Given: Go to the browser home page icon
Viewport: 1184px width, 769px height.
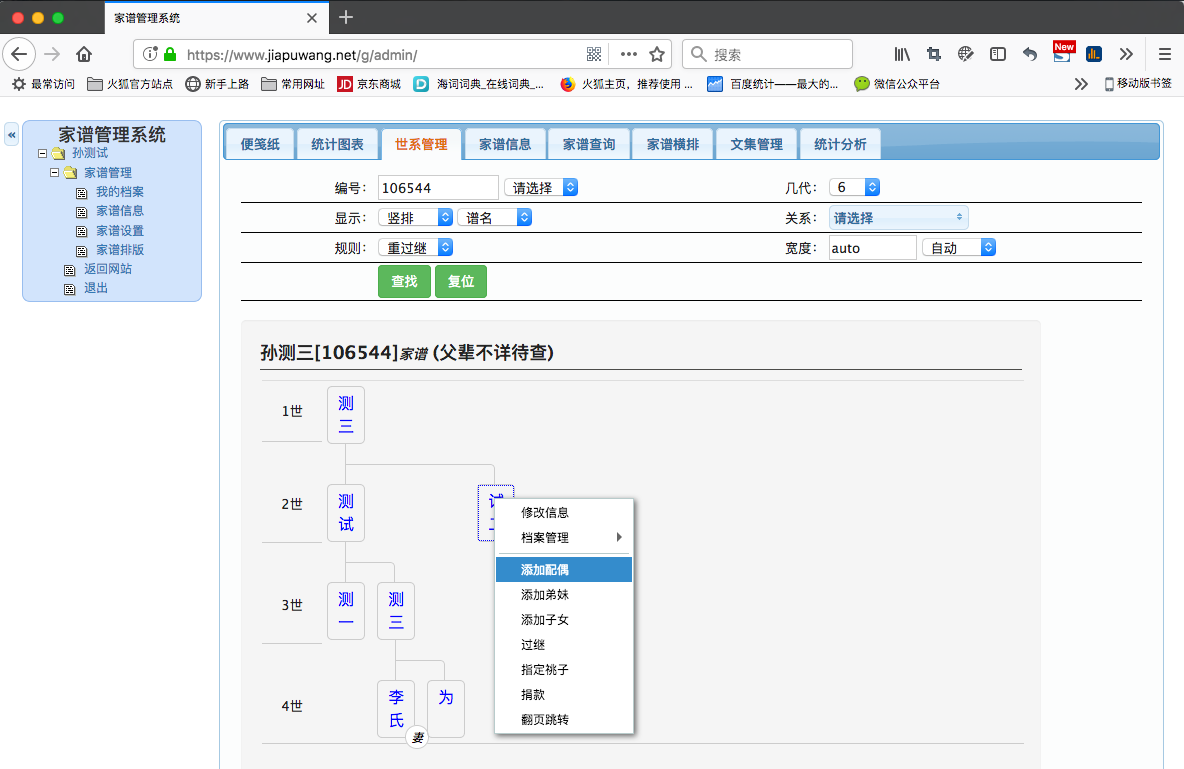Looking at the screenshot, I should click(x=84, y=54).
